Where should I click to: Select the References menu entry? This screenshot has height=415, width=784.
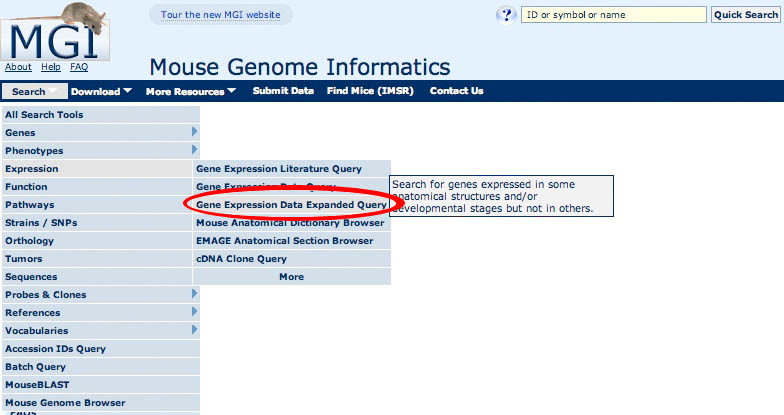point(101,312)
